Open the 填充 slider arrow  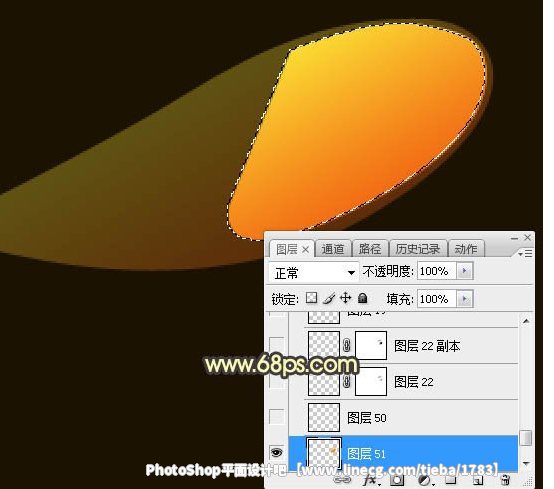[465, 299]
